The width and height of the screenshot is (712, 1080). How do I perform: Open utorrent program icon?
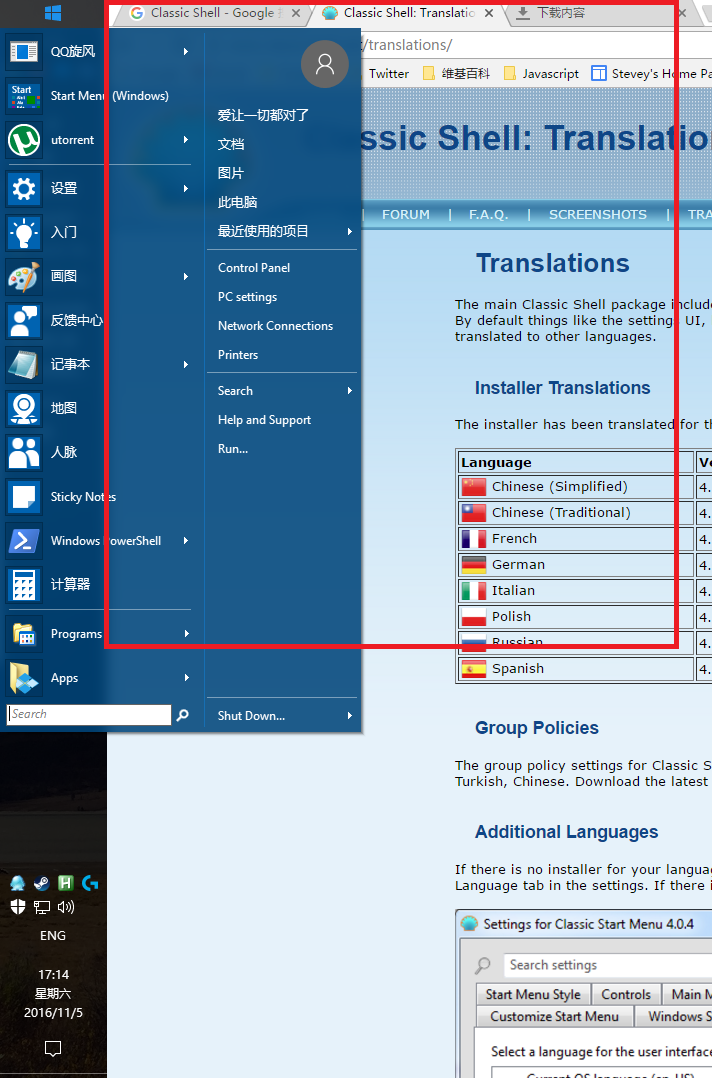24,140
